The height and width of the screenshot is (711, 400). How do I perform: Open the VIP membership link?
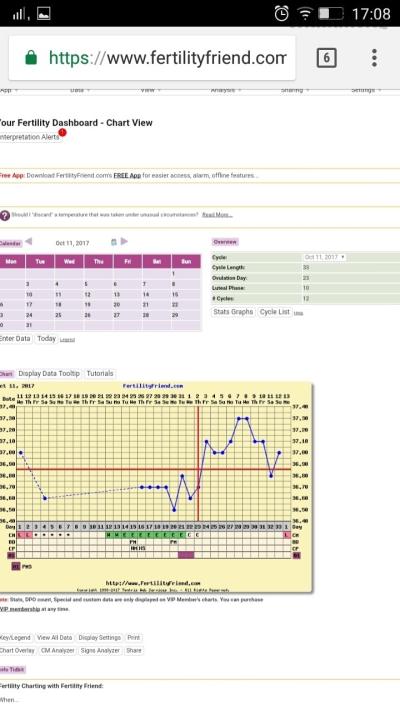click(20, 609)
